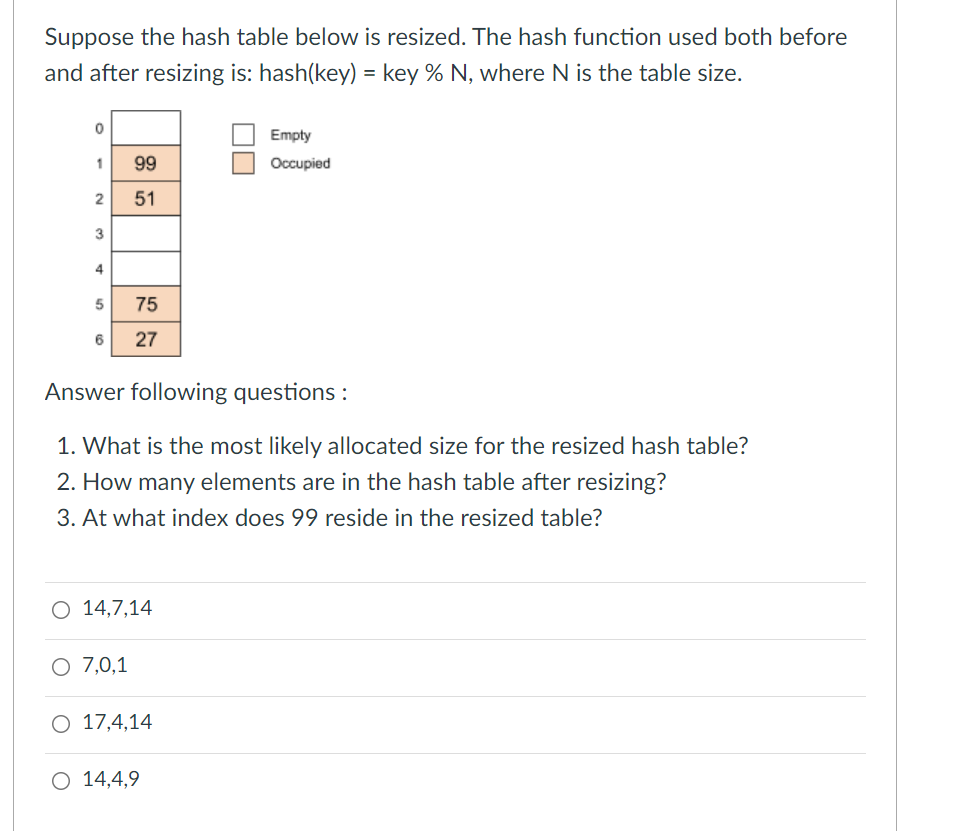Viewport: 962px width, 831px height.
Task: Click the cell containing 51
Action: [x=145, y=197]
